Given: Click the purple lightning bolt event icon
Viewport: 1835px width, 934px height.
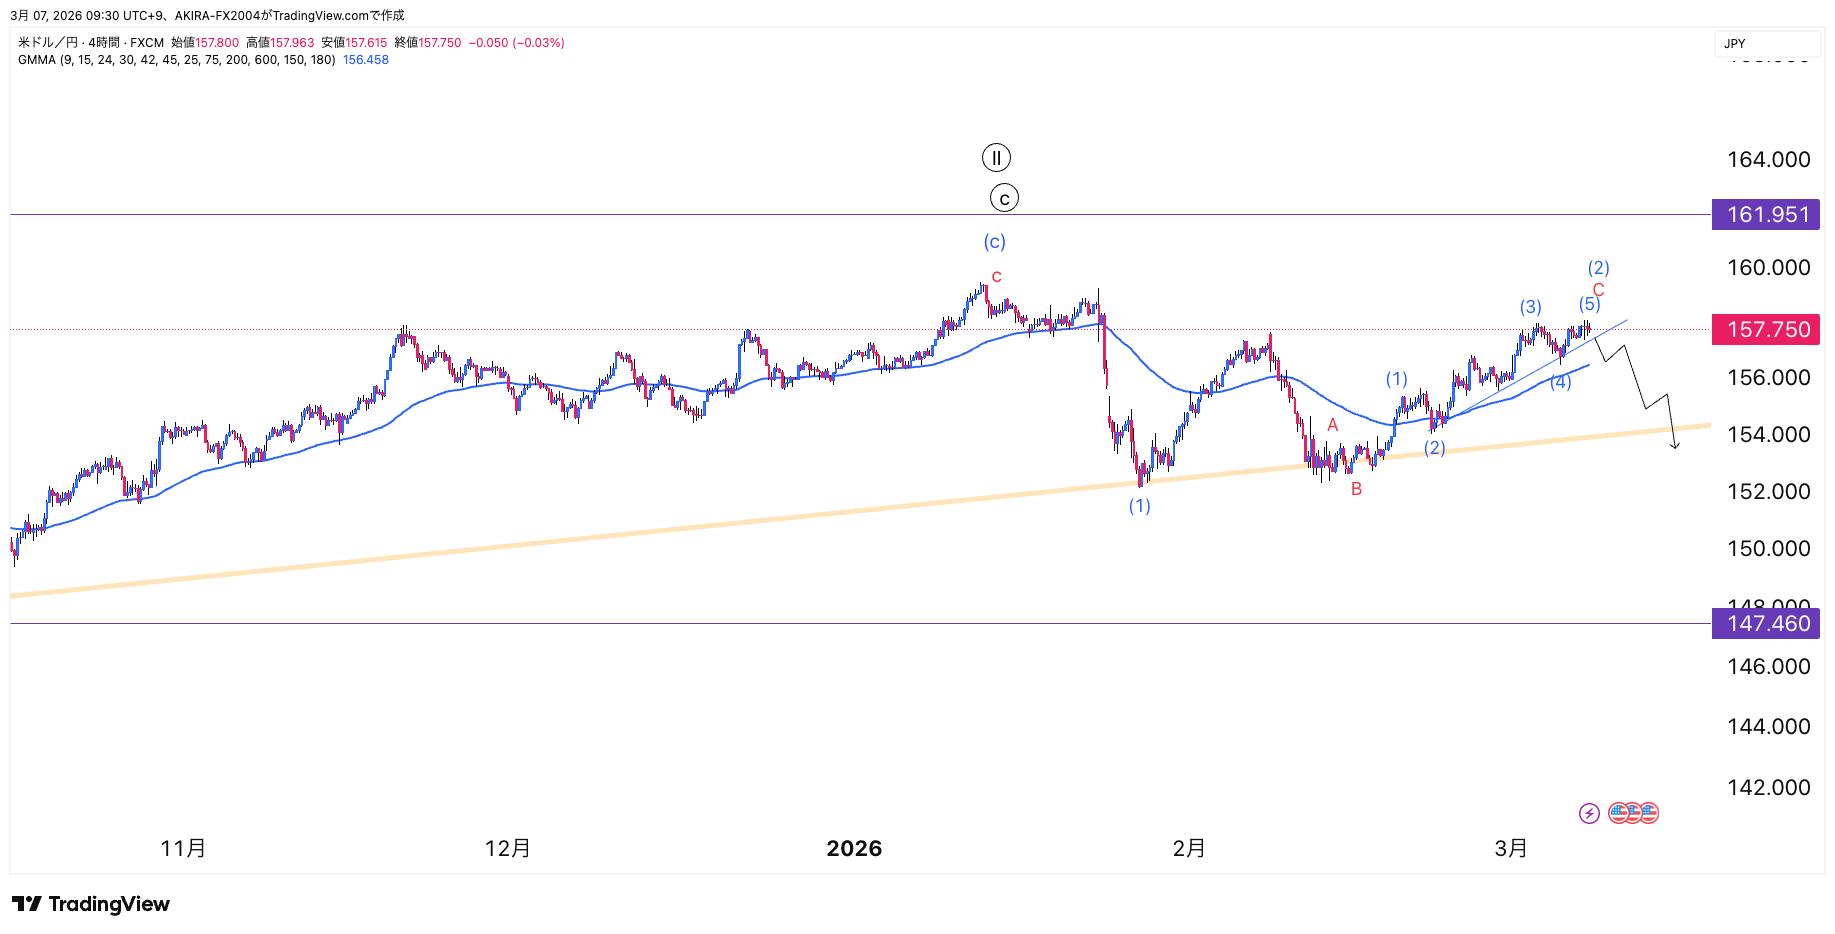Looking at the screenshot, I should 1589,813.
